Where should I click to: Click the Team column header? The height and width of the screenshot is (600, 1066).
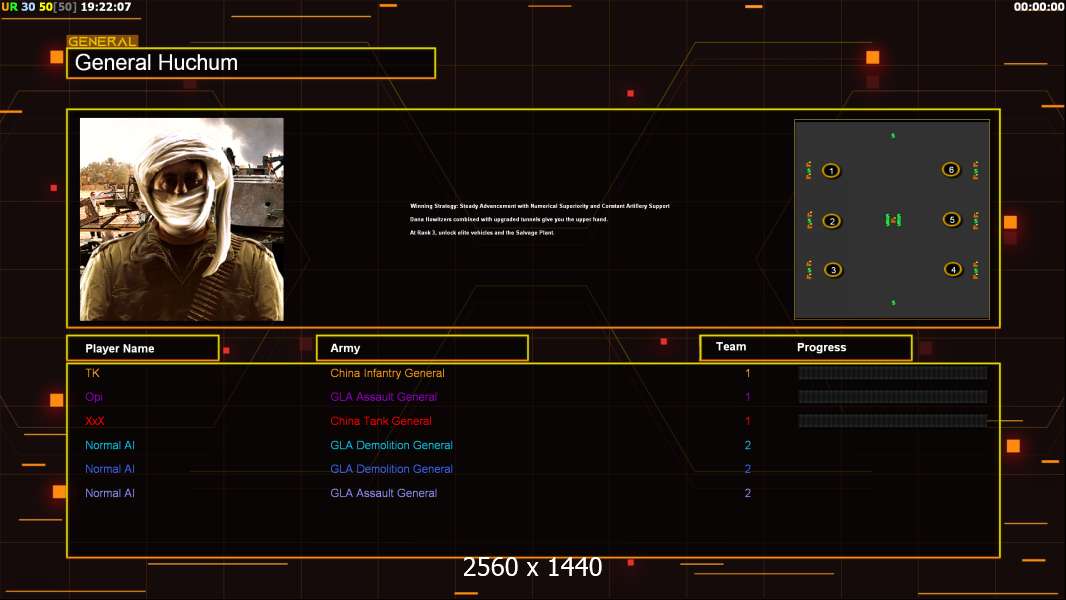(x=731, y=347)
